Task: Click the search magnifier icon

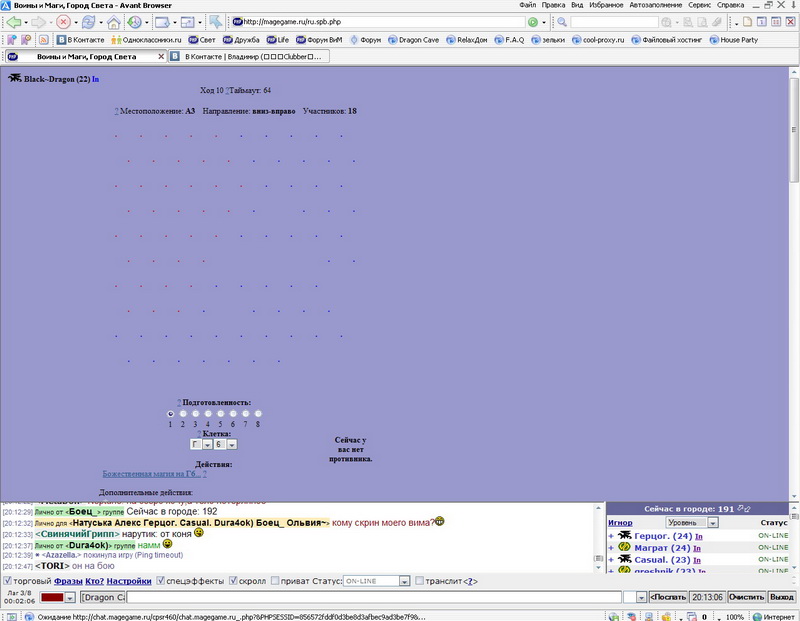Action: pyautogui.click(x=562, y=22)
